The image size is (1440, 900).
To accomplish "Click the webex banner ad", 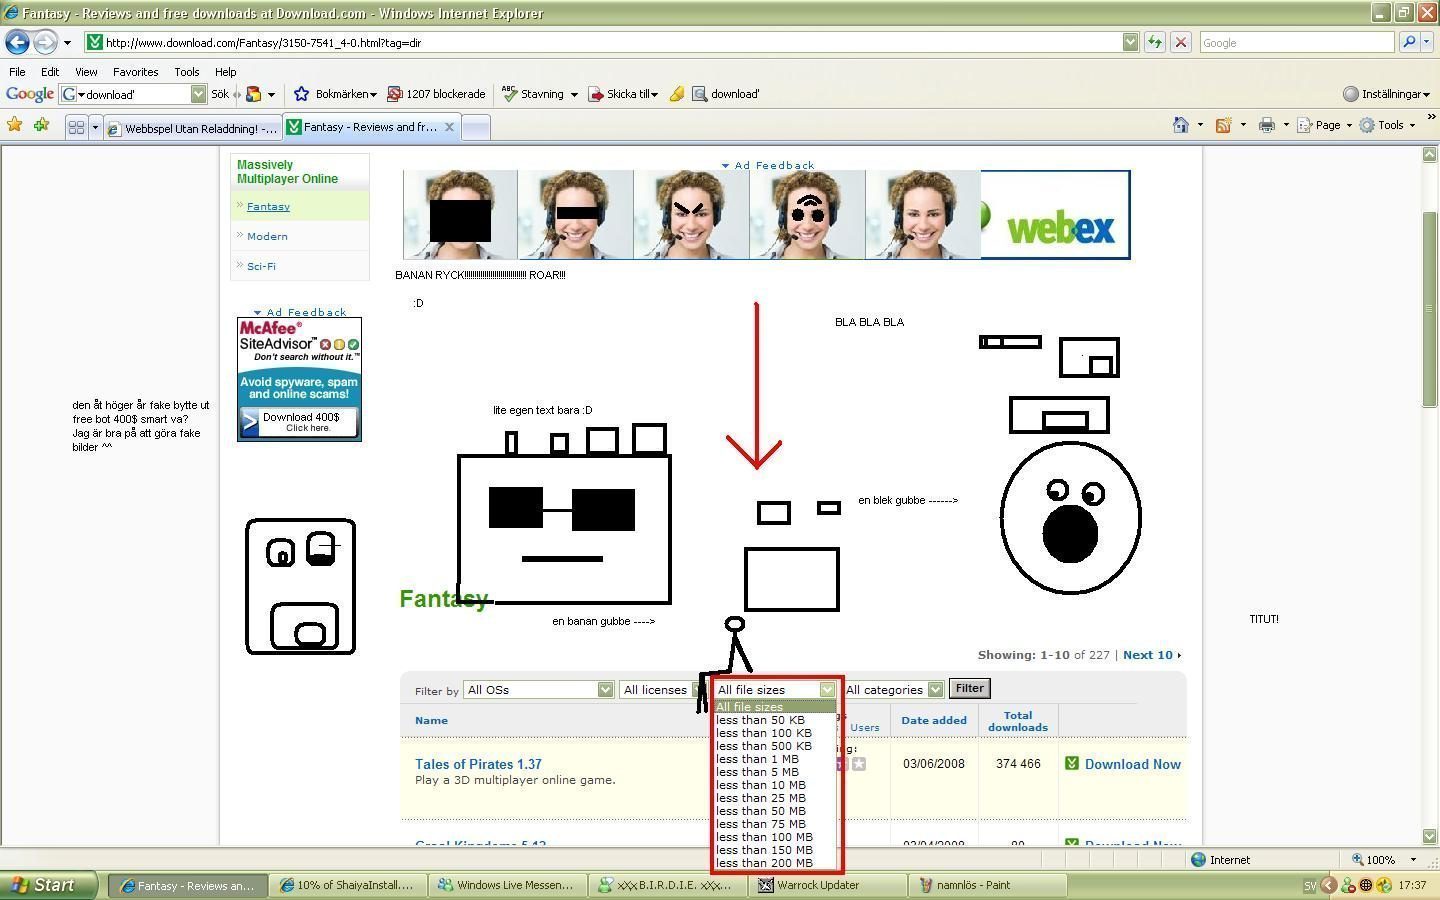I will point(767,214).
